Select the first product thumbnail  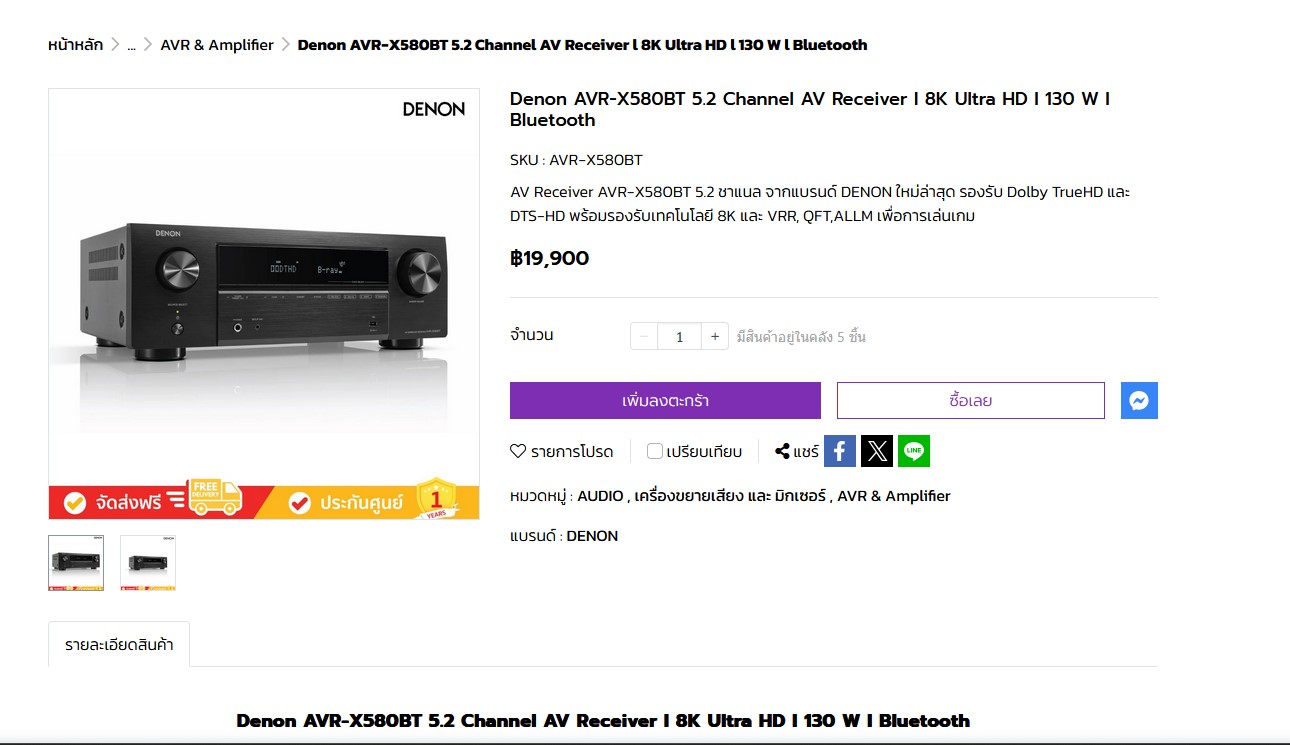pyautogui.click(x=76, y=563)
